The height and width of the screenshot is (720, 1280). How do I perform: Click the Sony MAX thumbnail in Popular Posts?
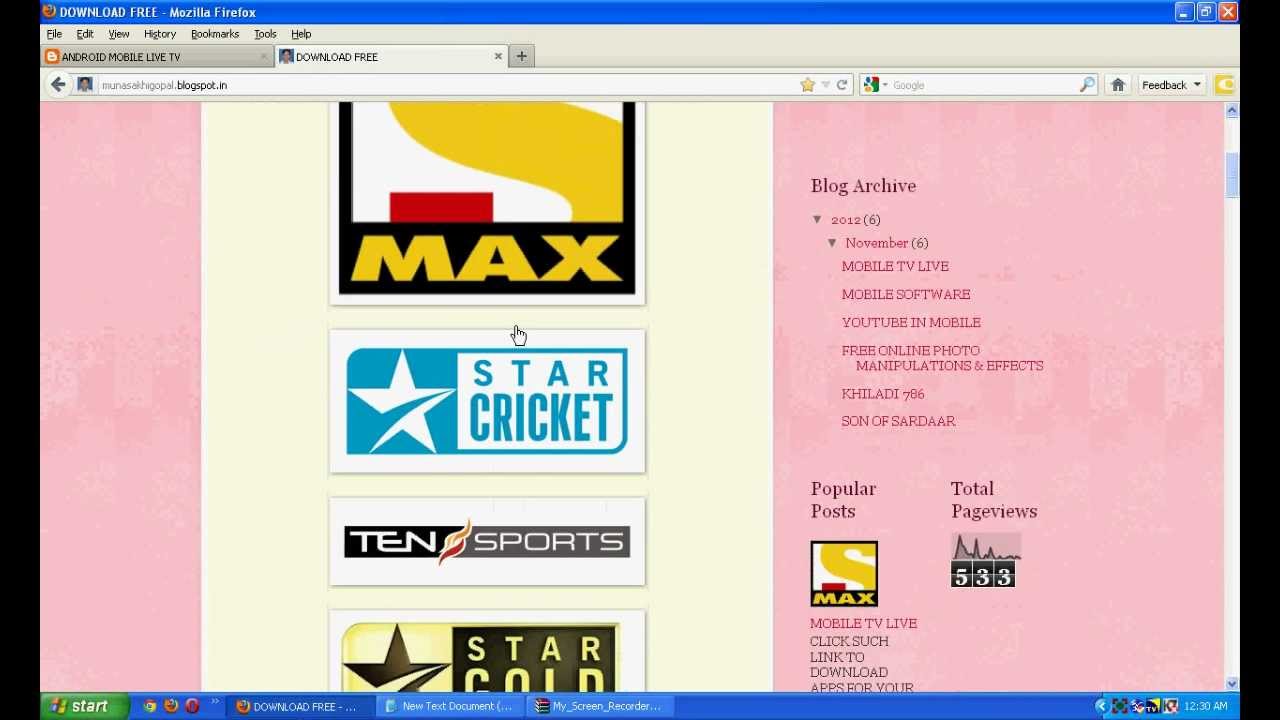tap(844, 574)
